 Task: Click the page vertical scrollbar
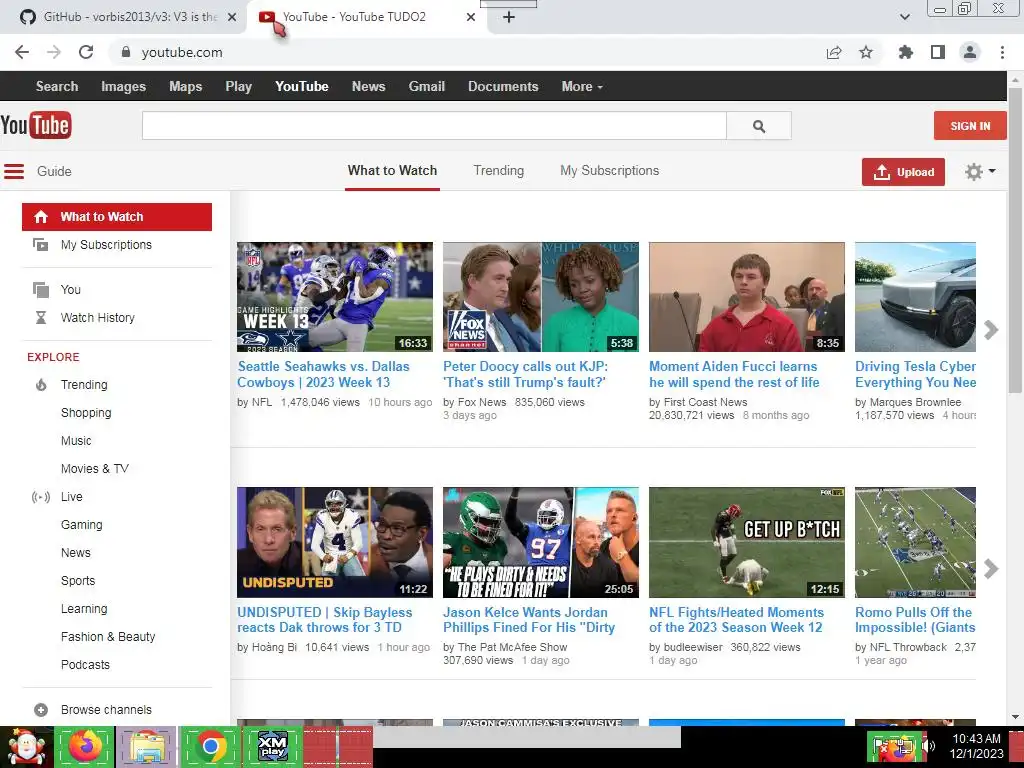click(1015, 240)
